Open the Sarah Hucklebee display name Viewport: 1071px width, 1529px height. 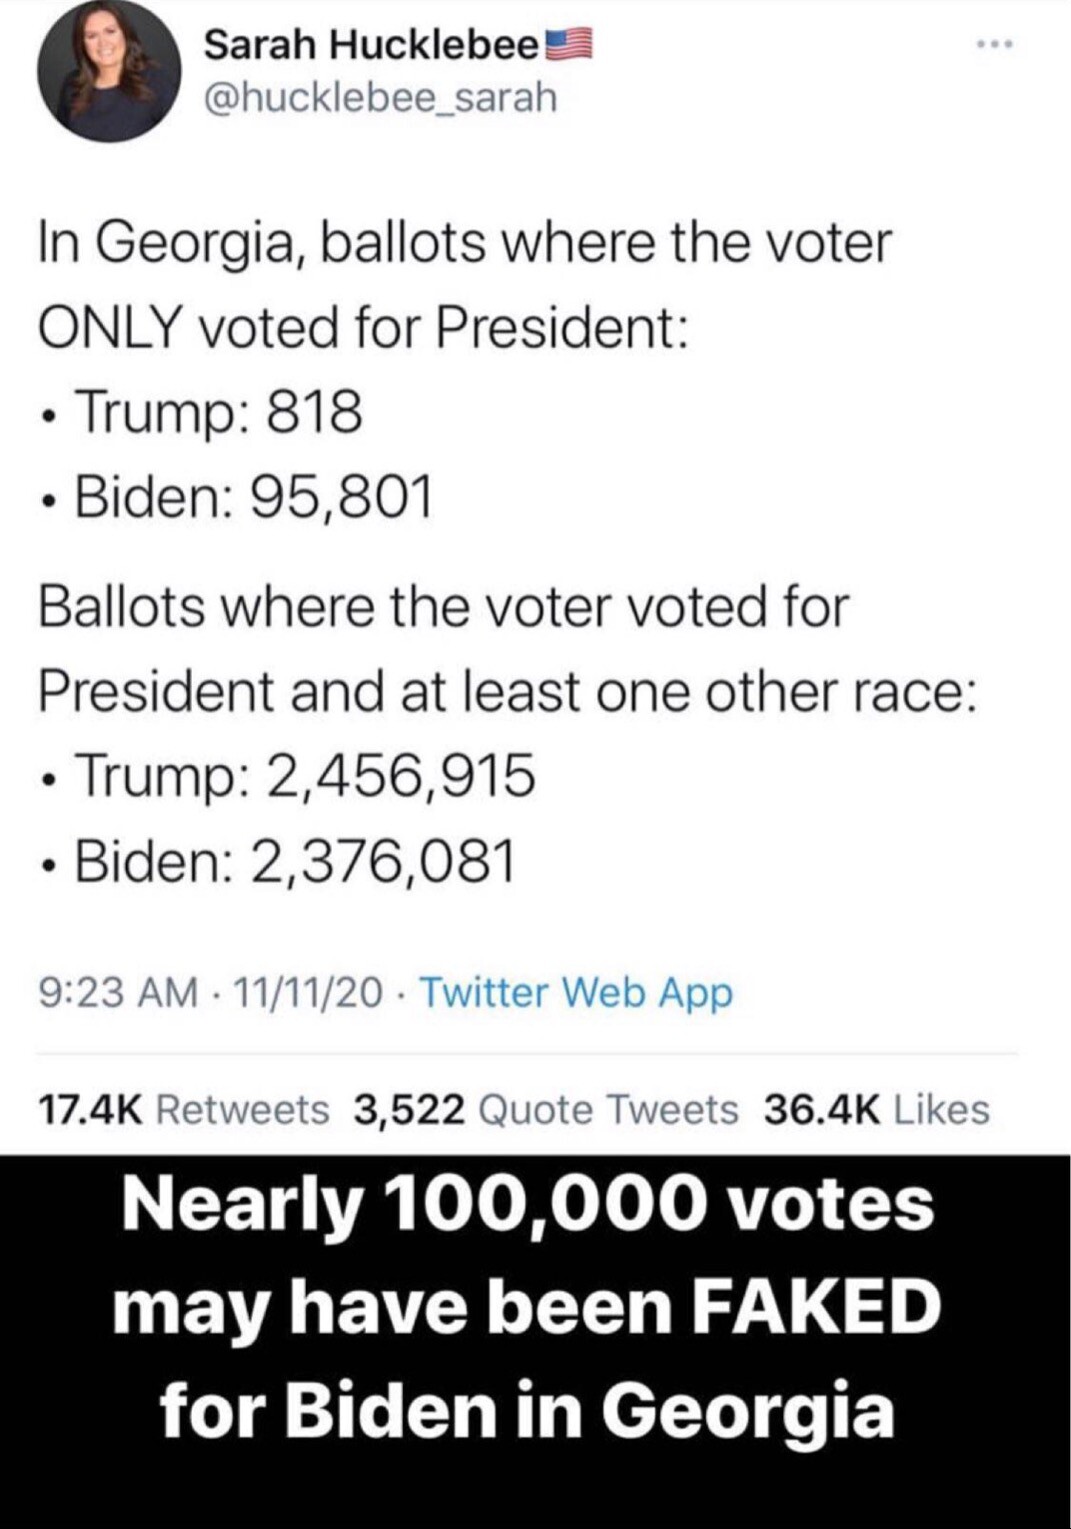tap(371, 45)
